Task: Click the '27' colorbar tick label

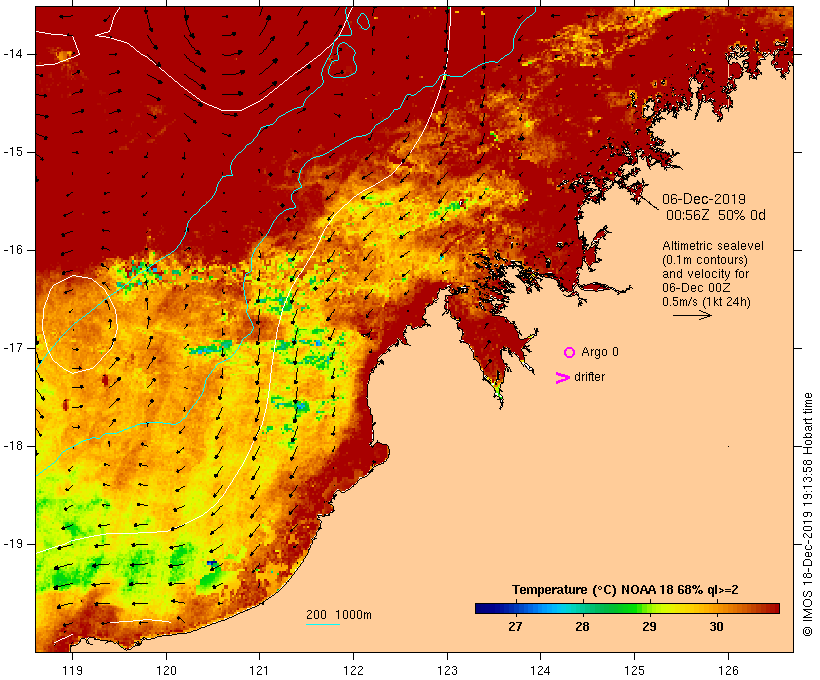Action: [x=515, y=627]
